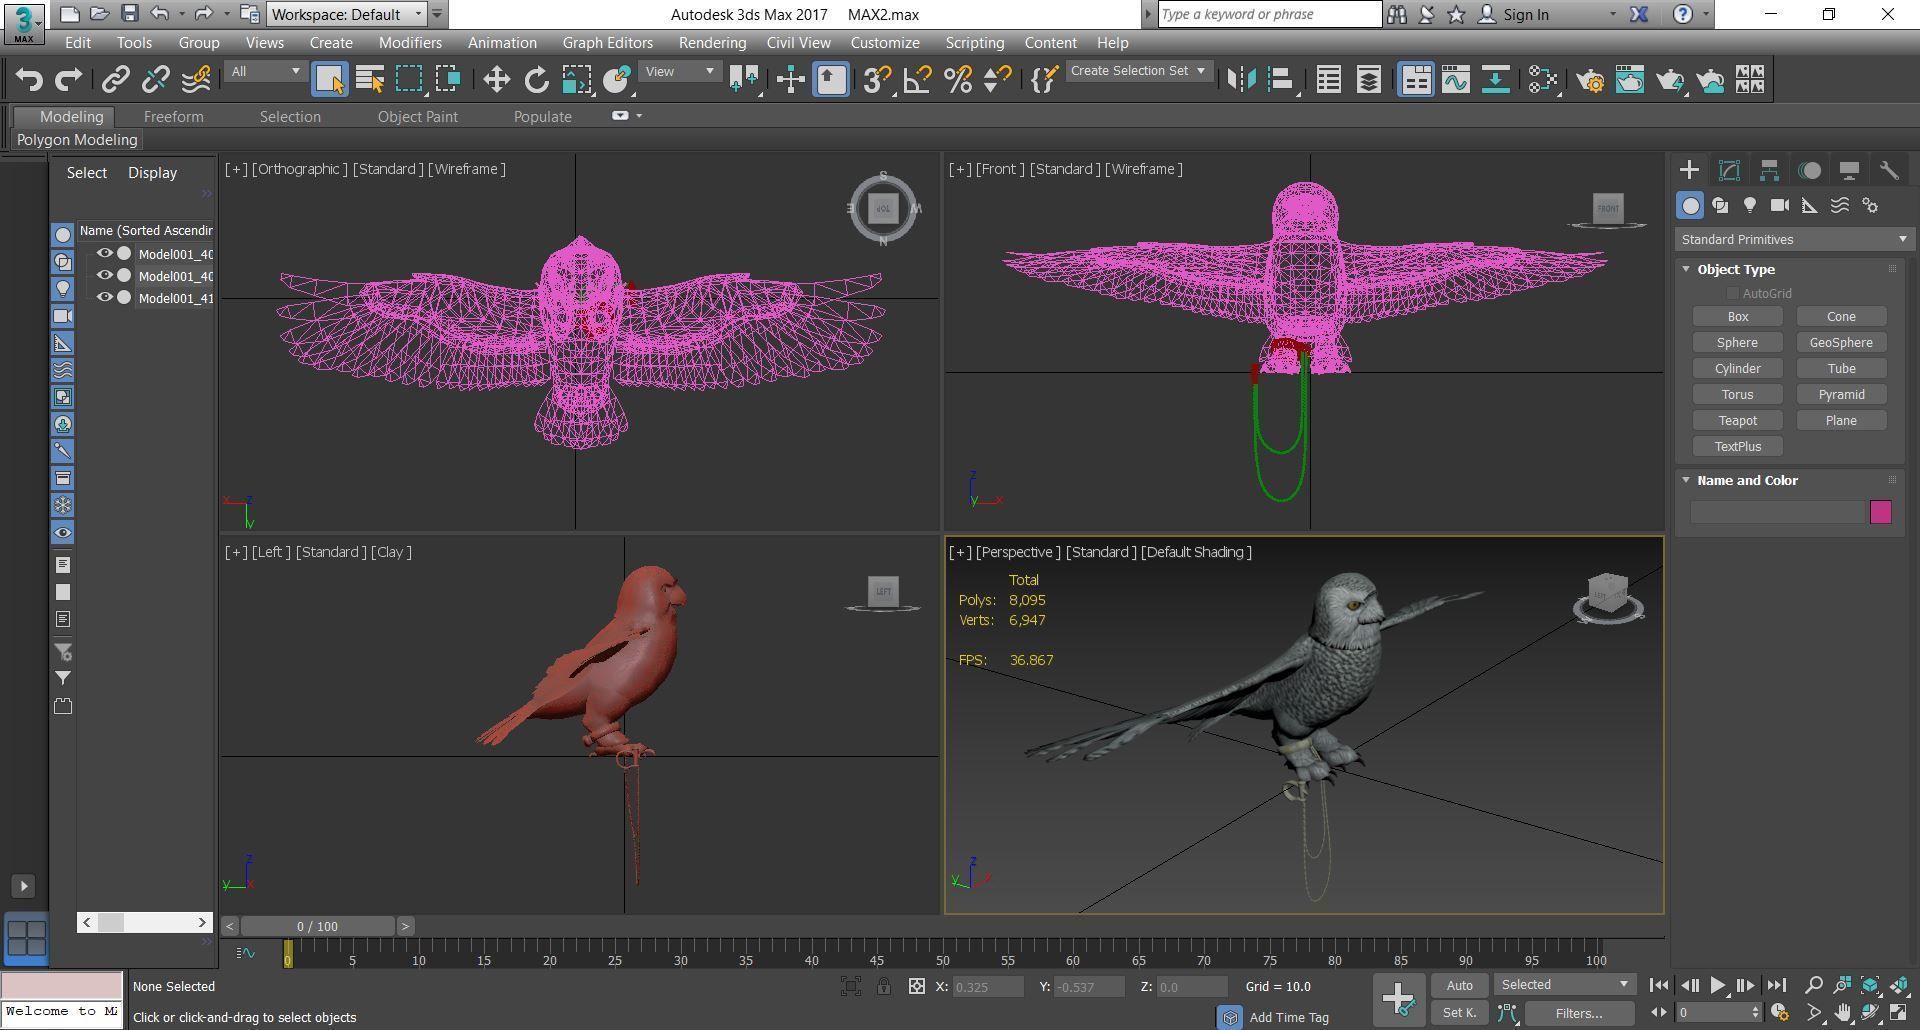Click the Mirror tool icon

pyautogui.click(x=1241, y=79)
